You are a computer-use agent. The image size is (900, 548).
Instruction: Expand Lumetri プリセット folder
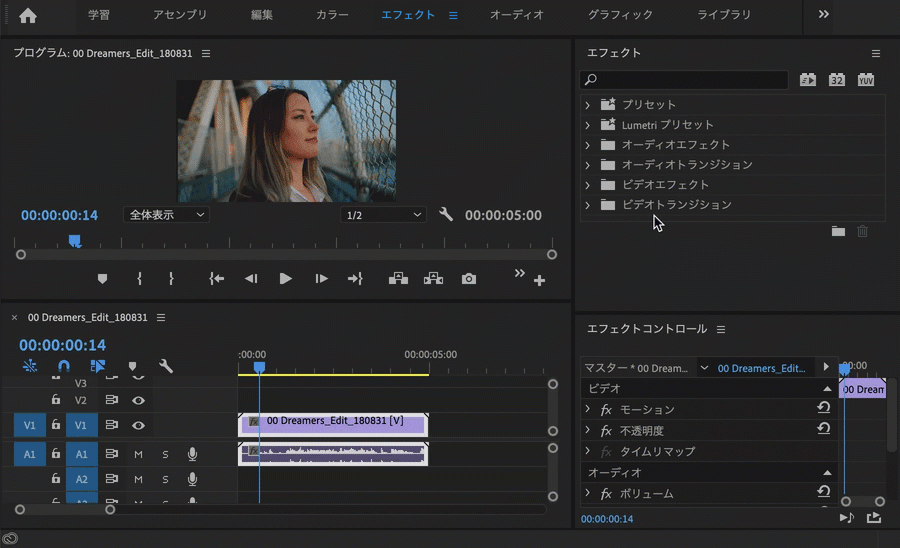click(587, 125)
